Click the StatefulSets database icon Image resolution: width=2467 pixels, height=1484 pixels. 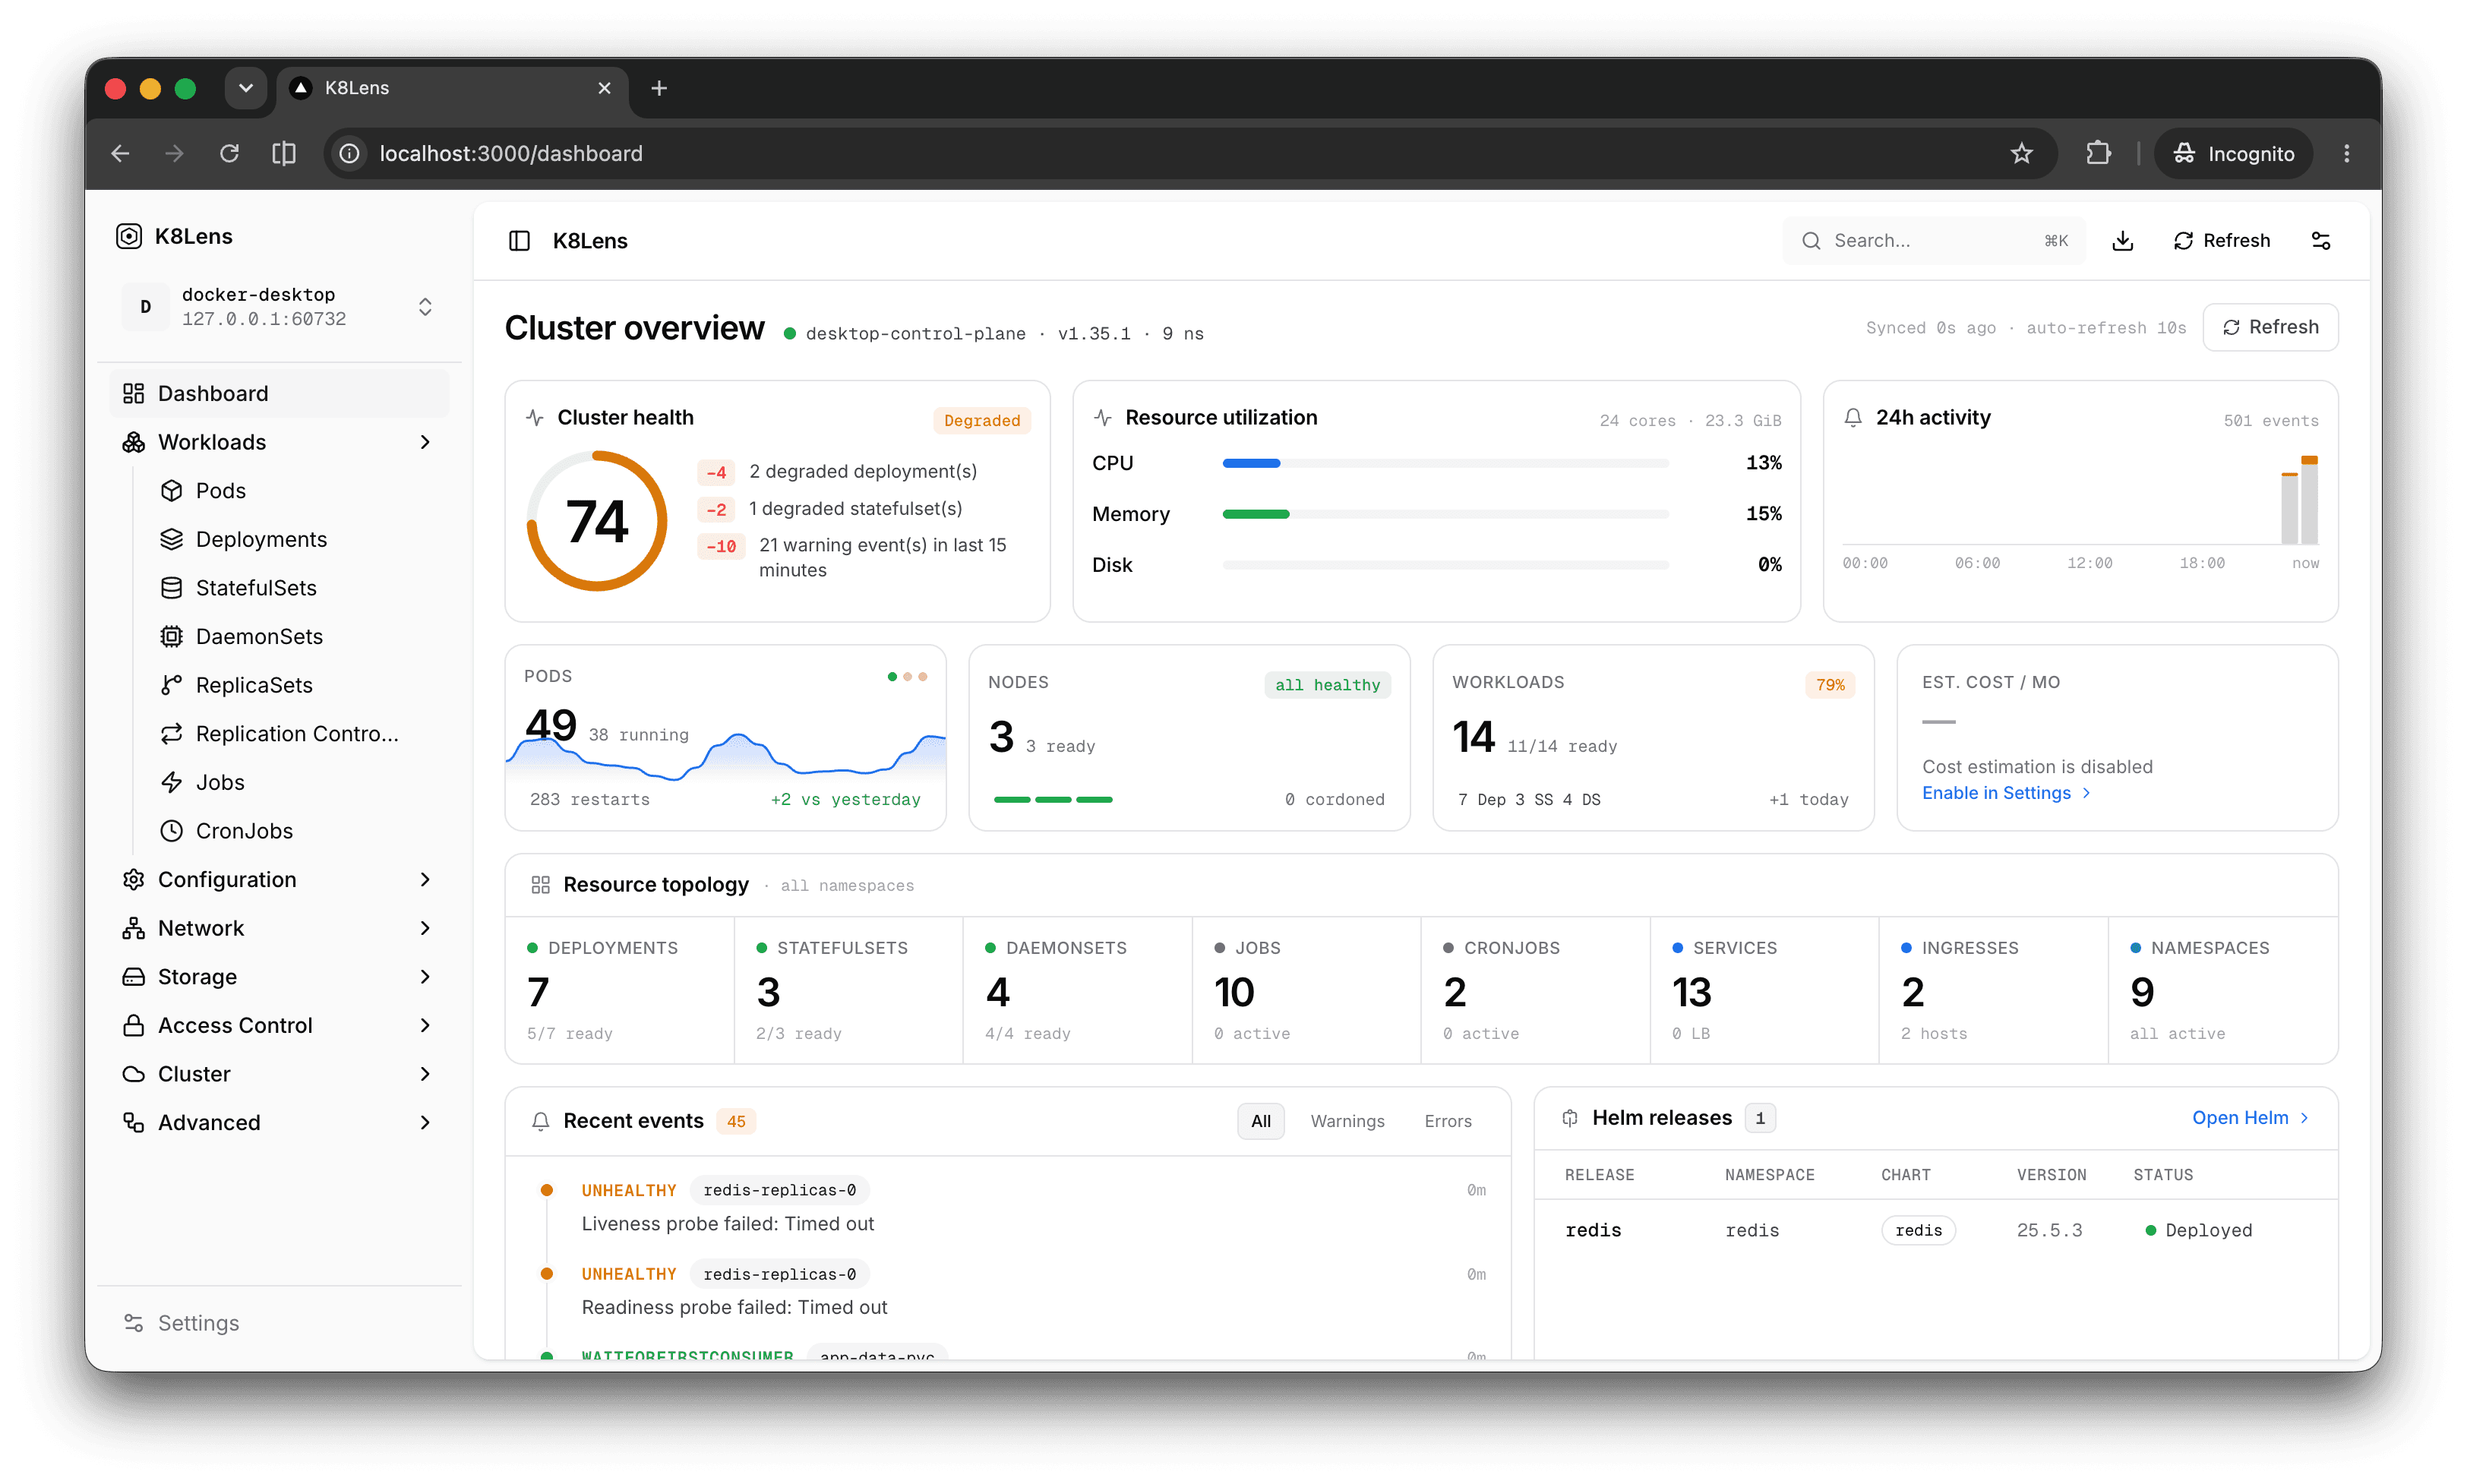172,588
